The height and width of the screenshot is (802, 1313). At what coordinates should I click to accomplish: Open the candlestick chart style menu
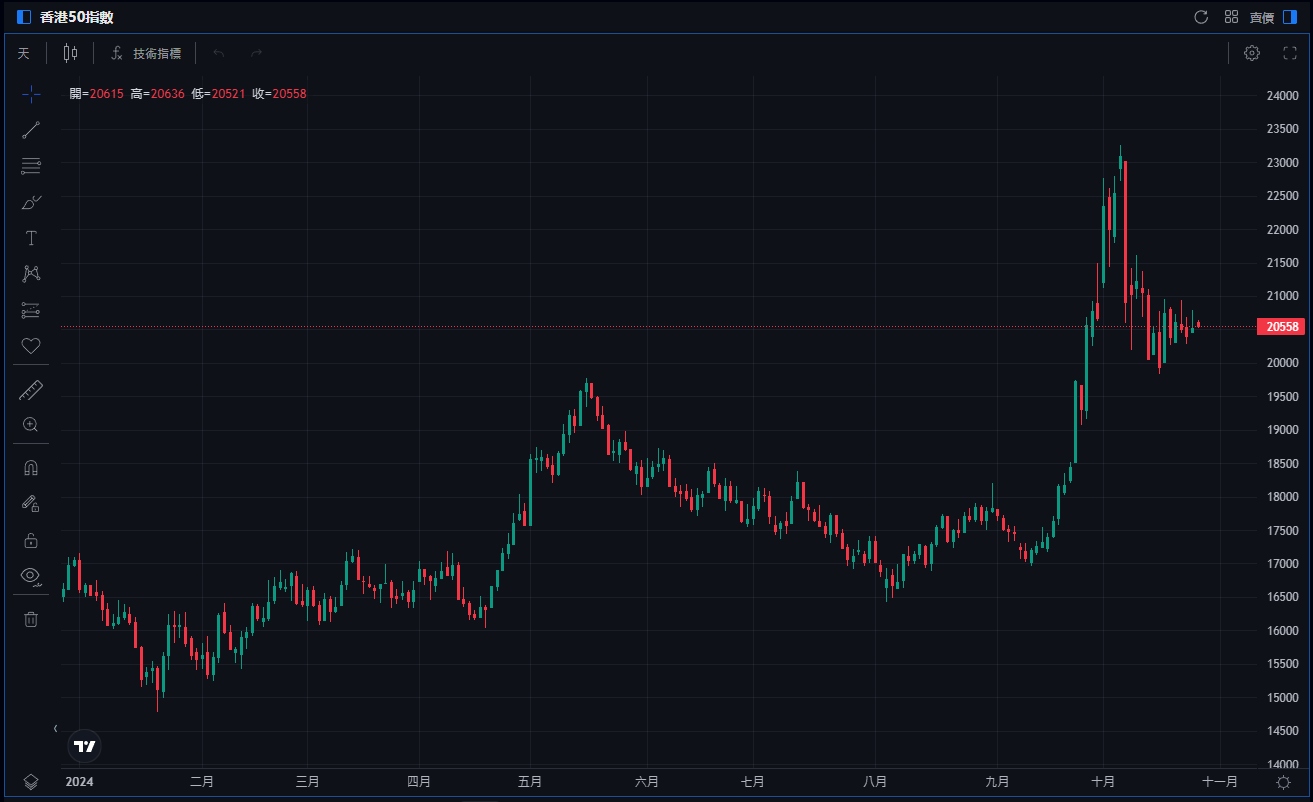(x=70, y=53)
